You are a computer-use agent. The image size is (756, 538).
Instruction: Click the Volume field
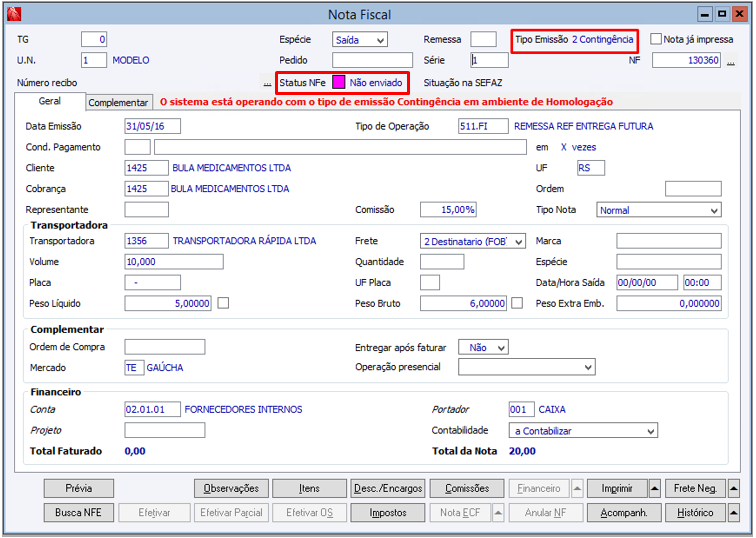(174, 262)
